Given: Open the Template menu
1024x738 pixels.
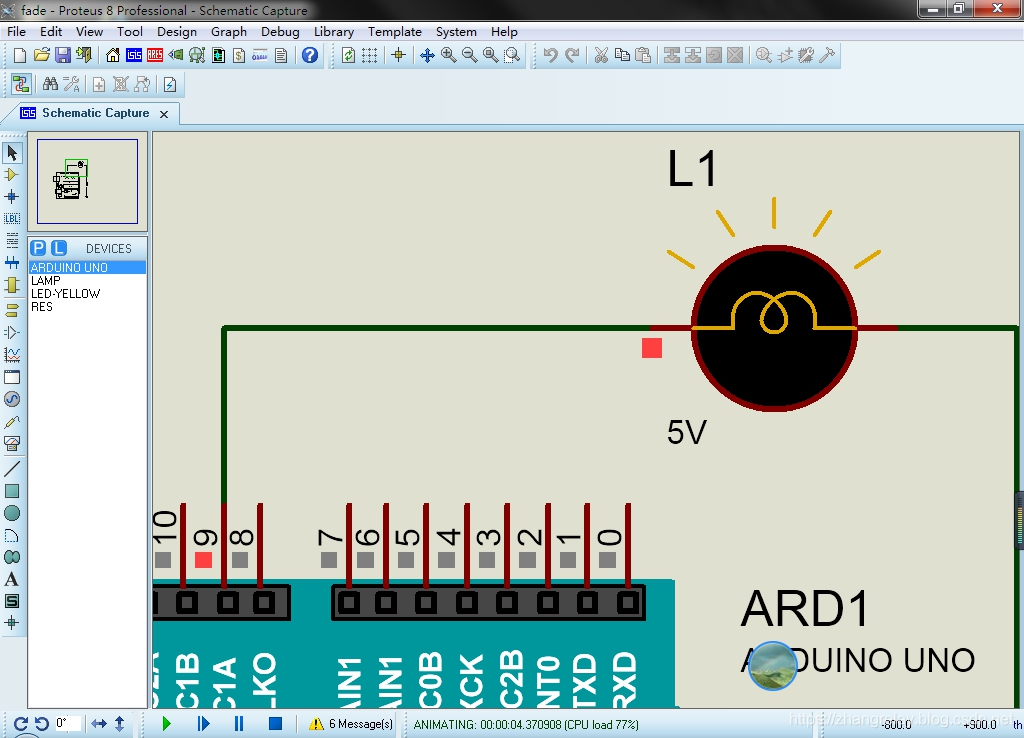Looking at the screenshot, I should coord(394,31).
